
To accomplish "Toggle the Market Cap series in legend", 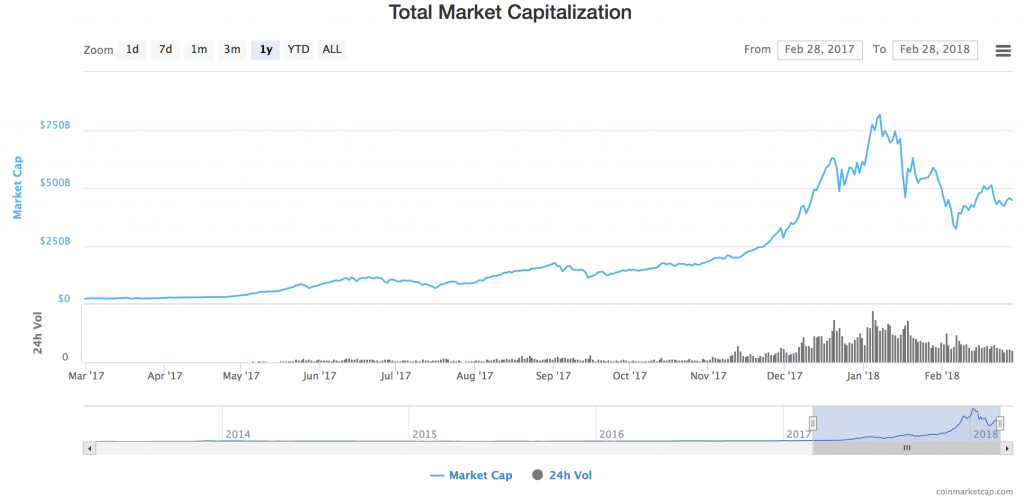I will tap(471, 475).
